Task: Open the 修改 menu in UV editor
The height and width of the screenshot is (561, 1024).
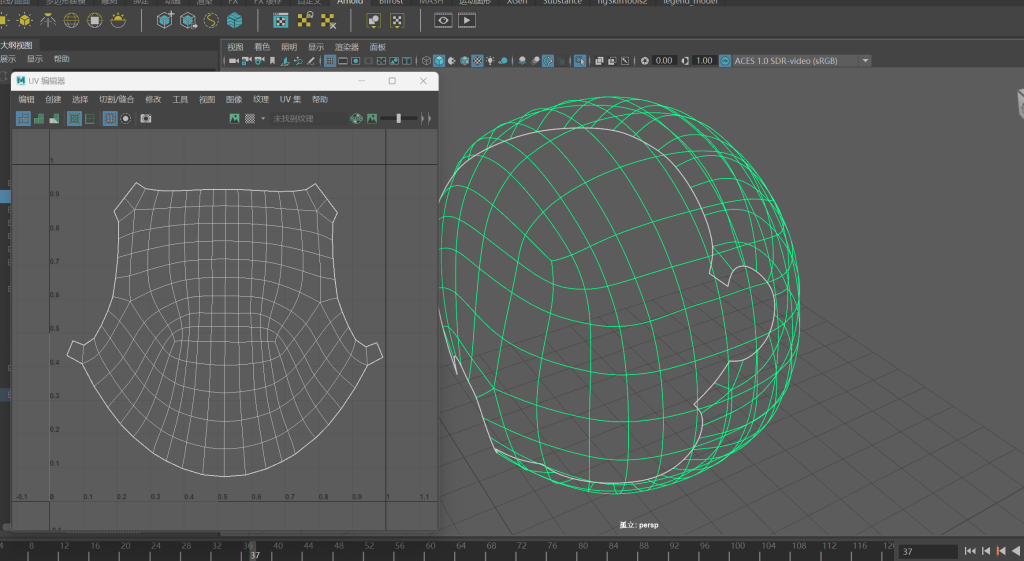Action: tap(153, 99)
